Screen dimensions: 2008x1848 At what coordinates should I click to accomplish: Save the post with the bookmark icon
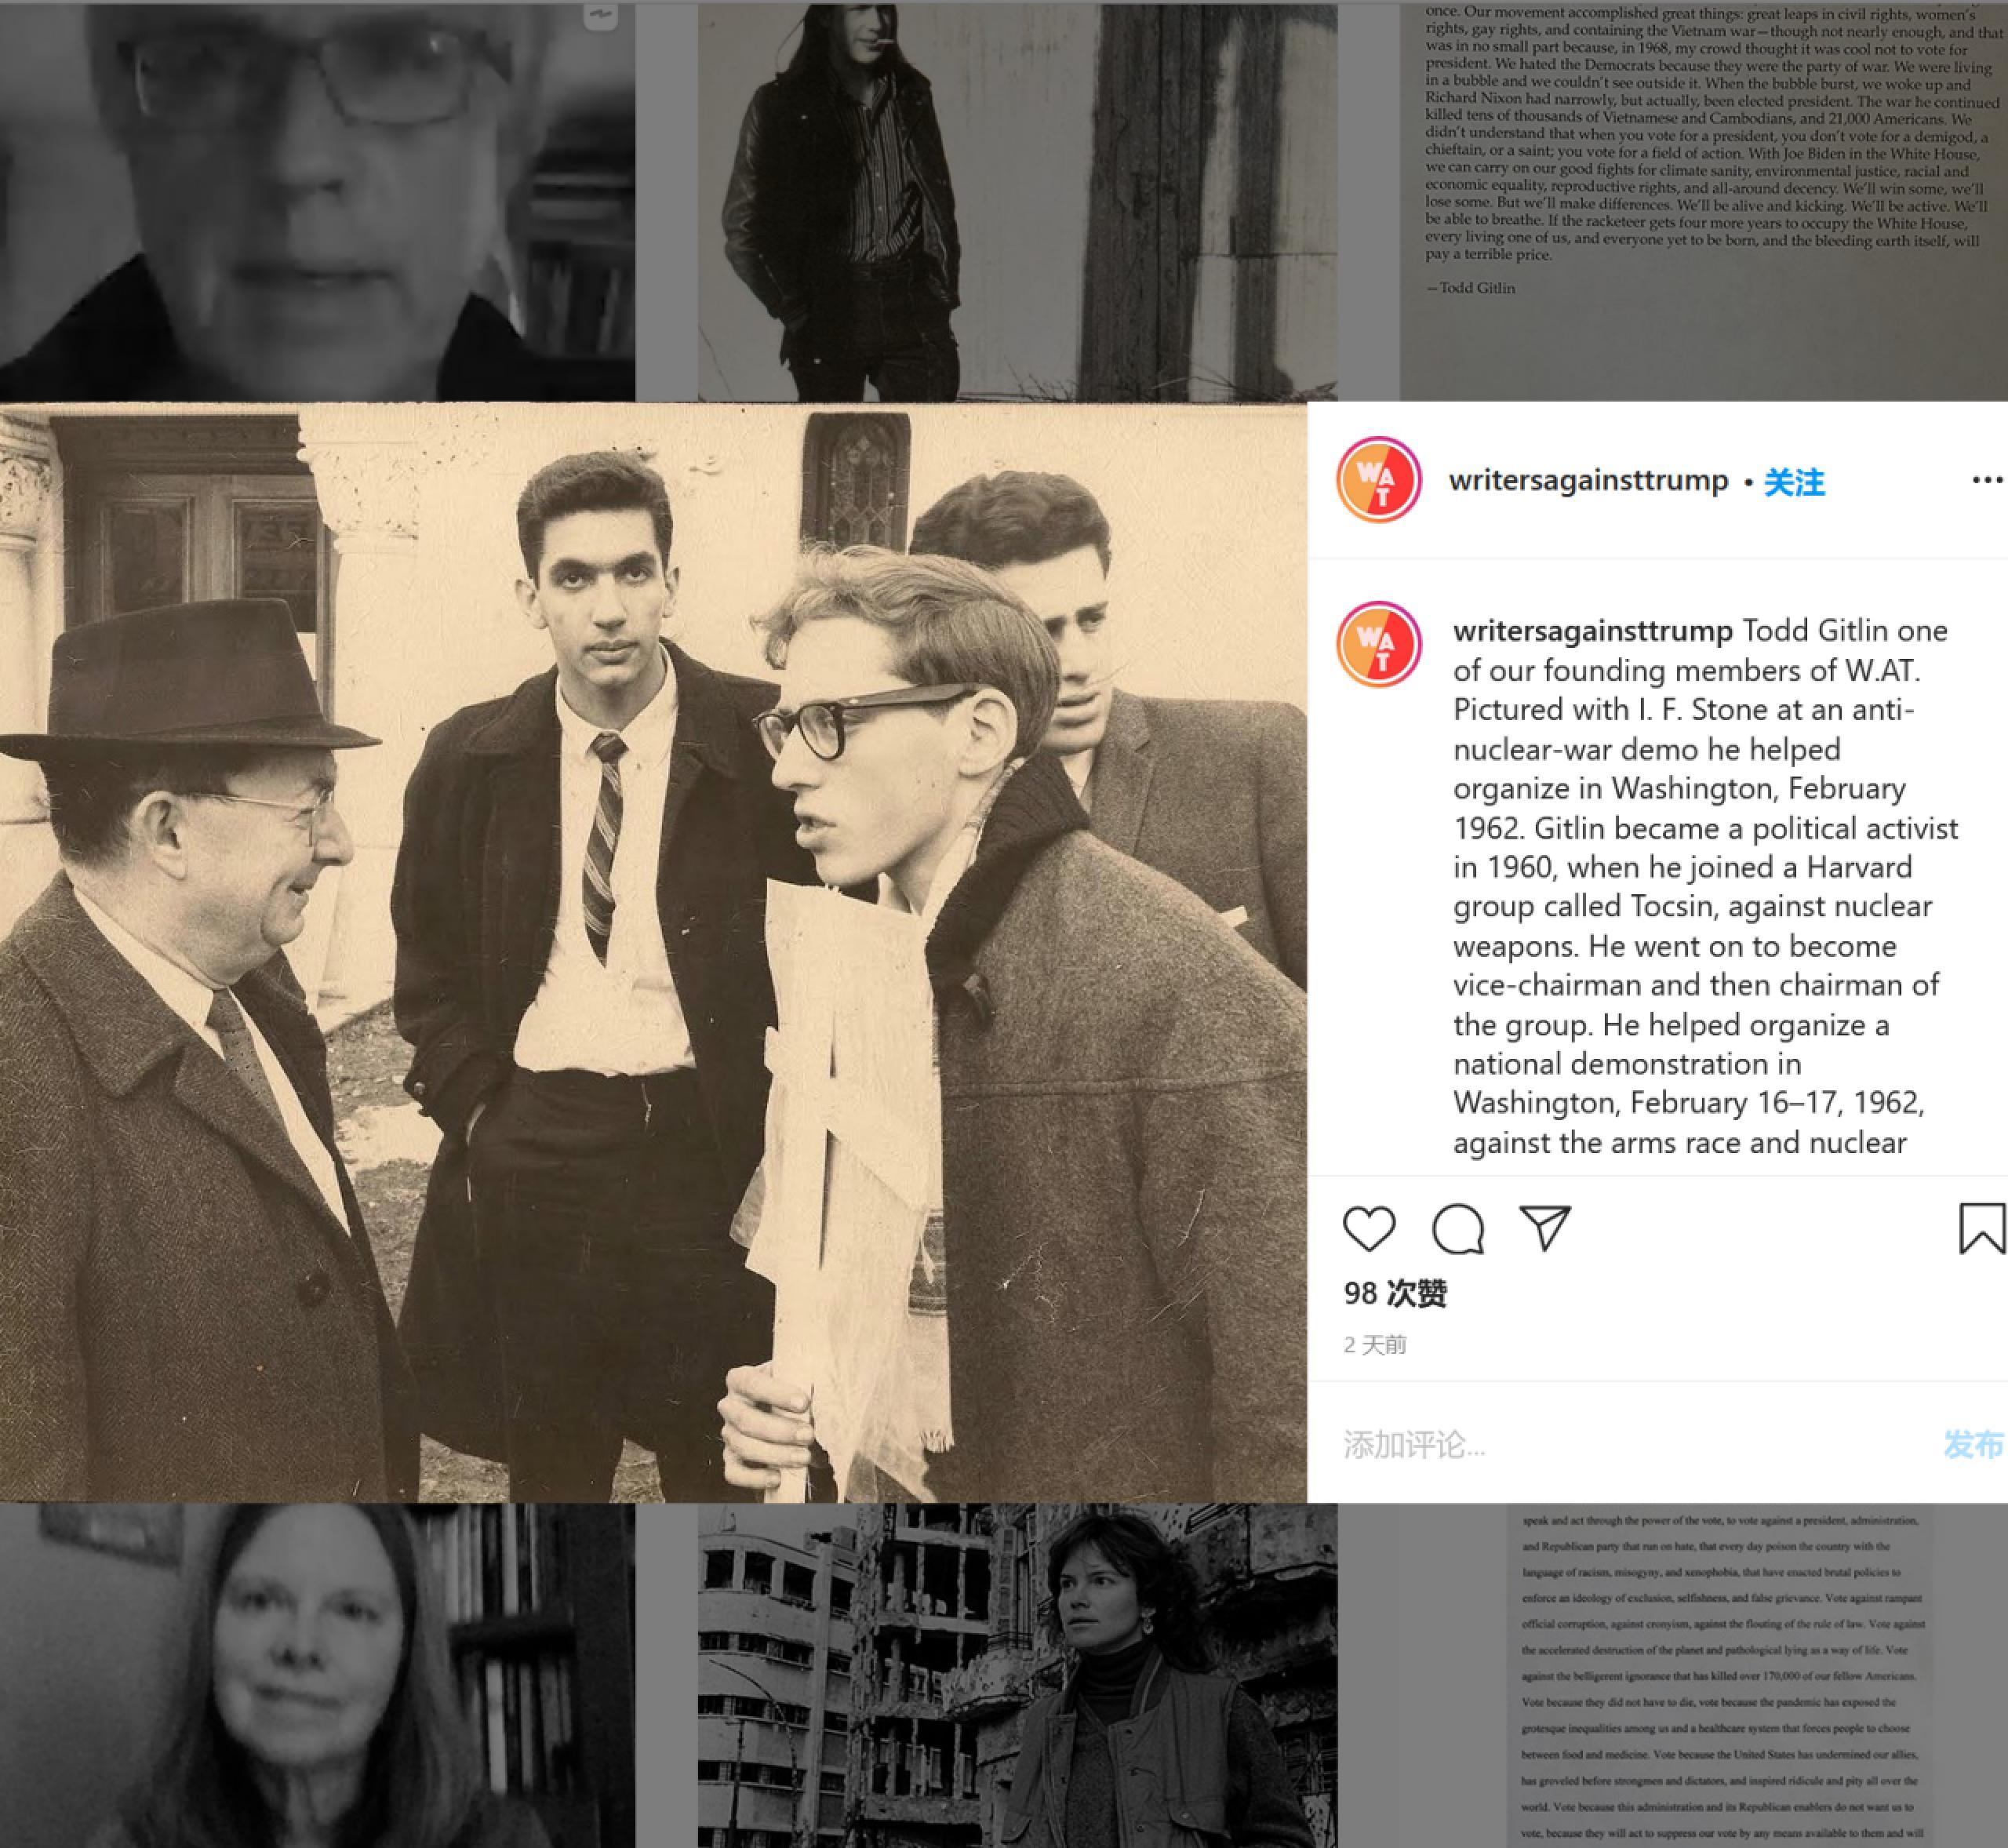pyautogui.click(x=1981, y=1229)
